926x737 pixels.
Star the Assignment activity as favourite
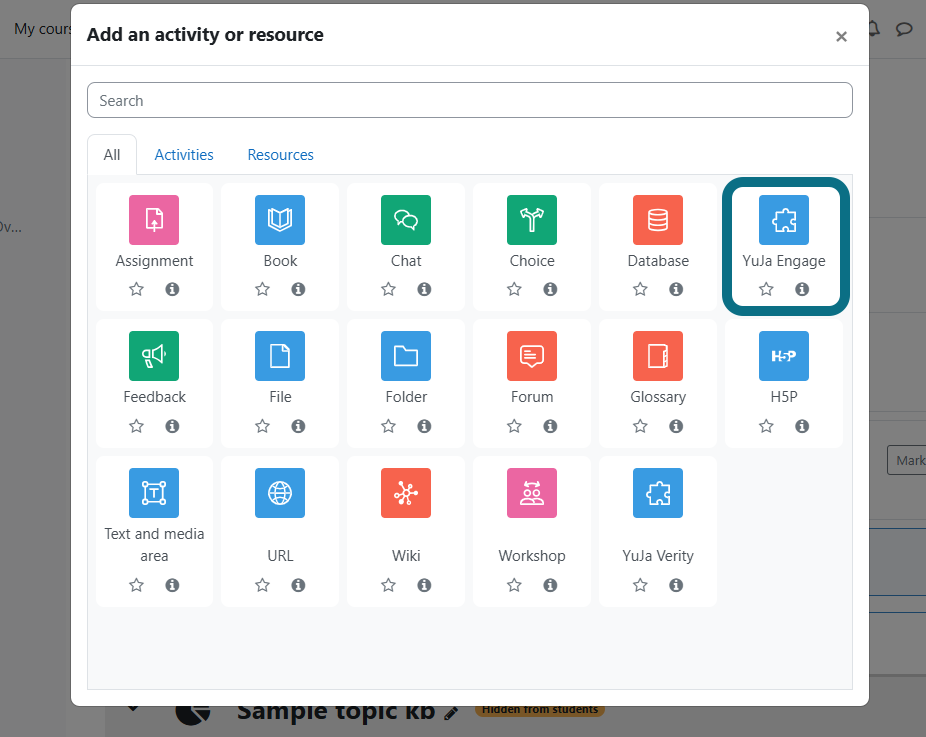(136, 289)
